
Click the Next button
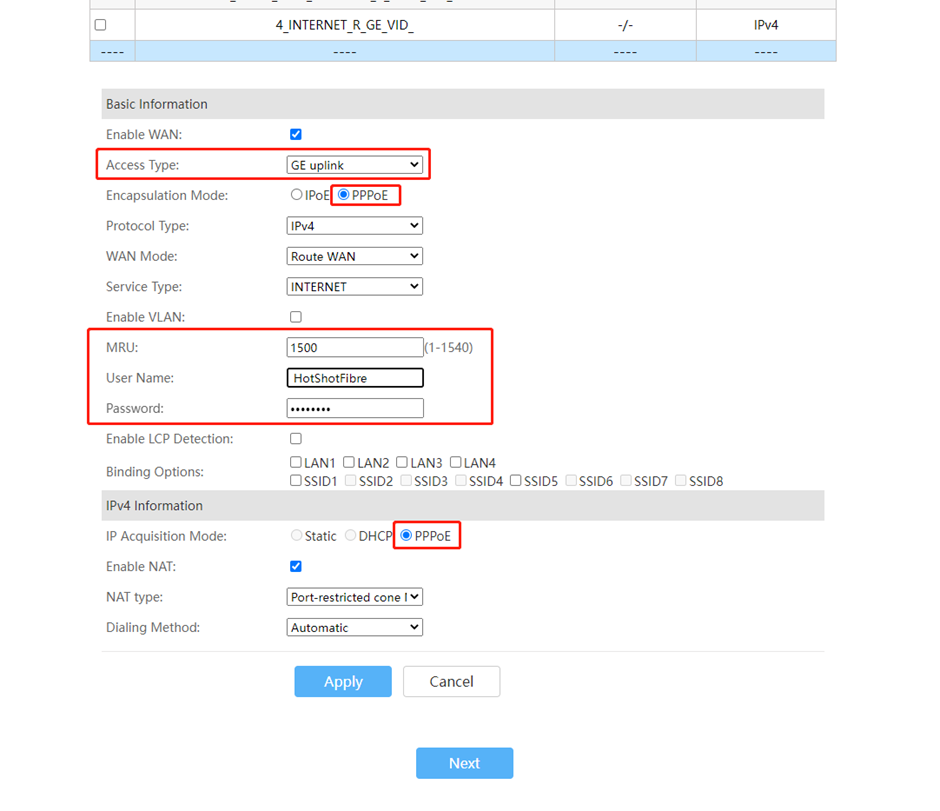click(x=465, y=763)
